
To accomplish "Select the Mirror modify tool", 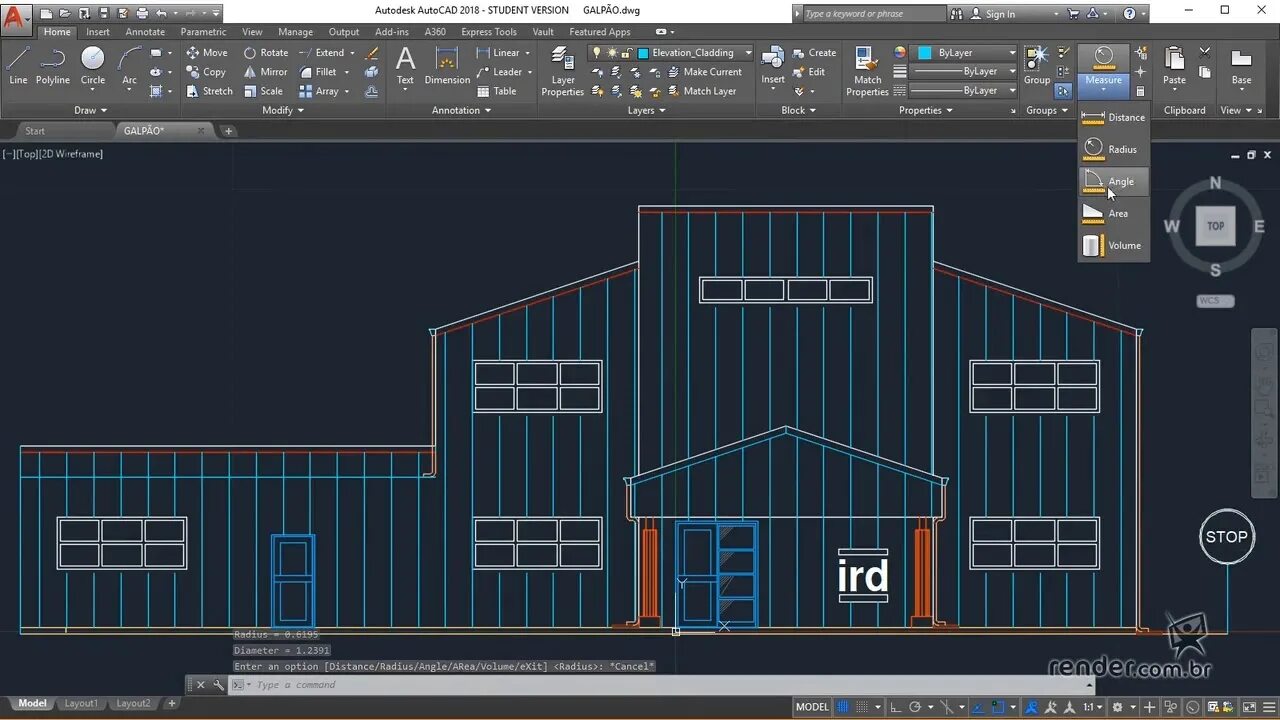I will click(265, 72).
